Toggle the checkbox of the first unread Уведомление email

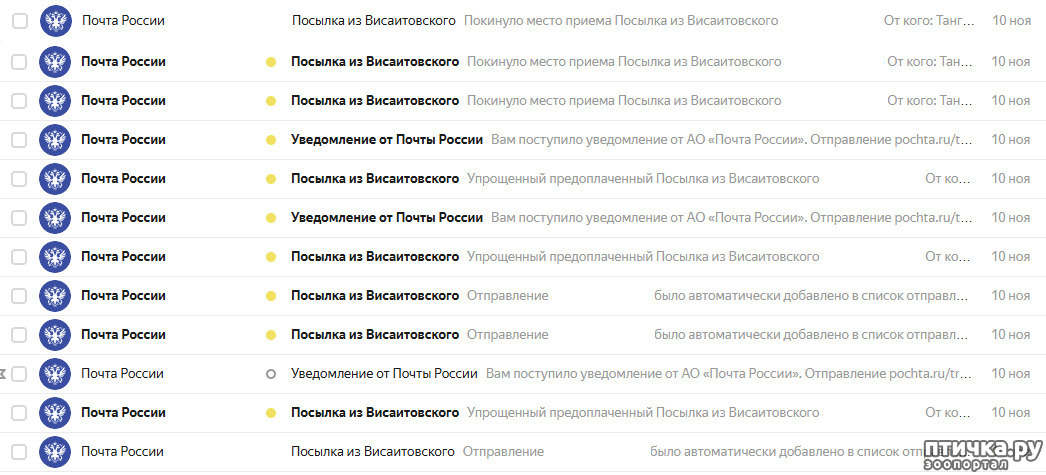[x=19, y=140]
